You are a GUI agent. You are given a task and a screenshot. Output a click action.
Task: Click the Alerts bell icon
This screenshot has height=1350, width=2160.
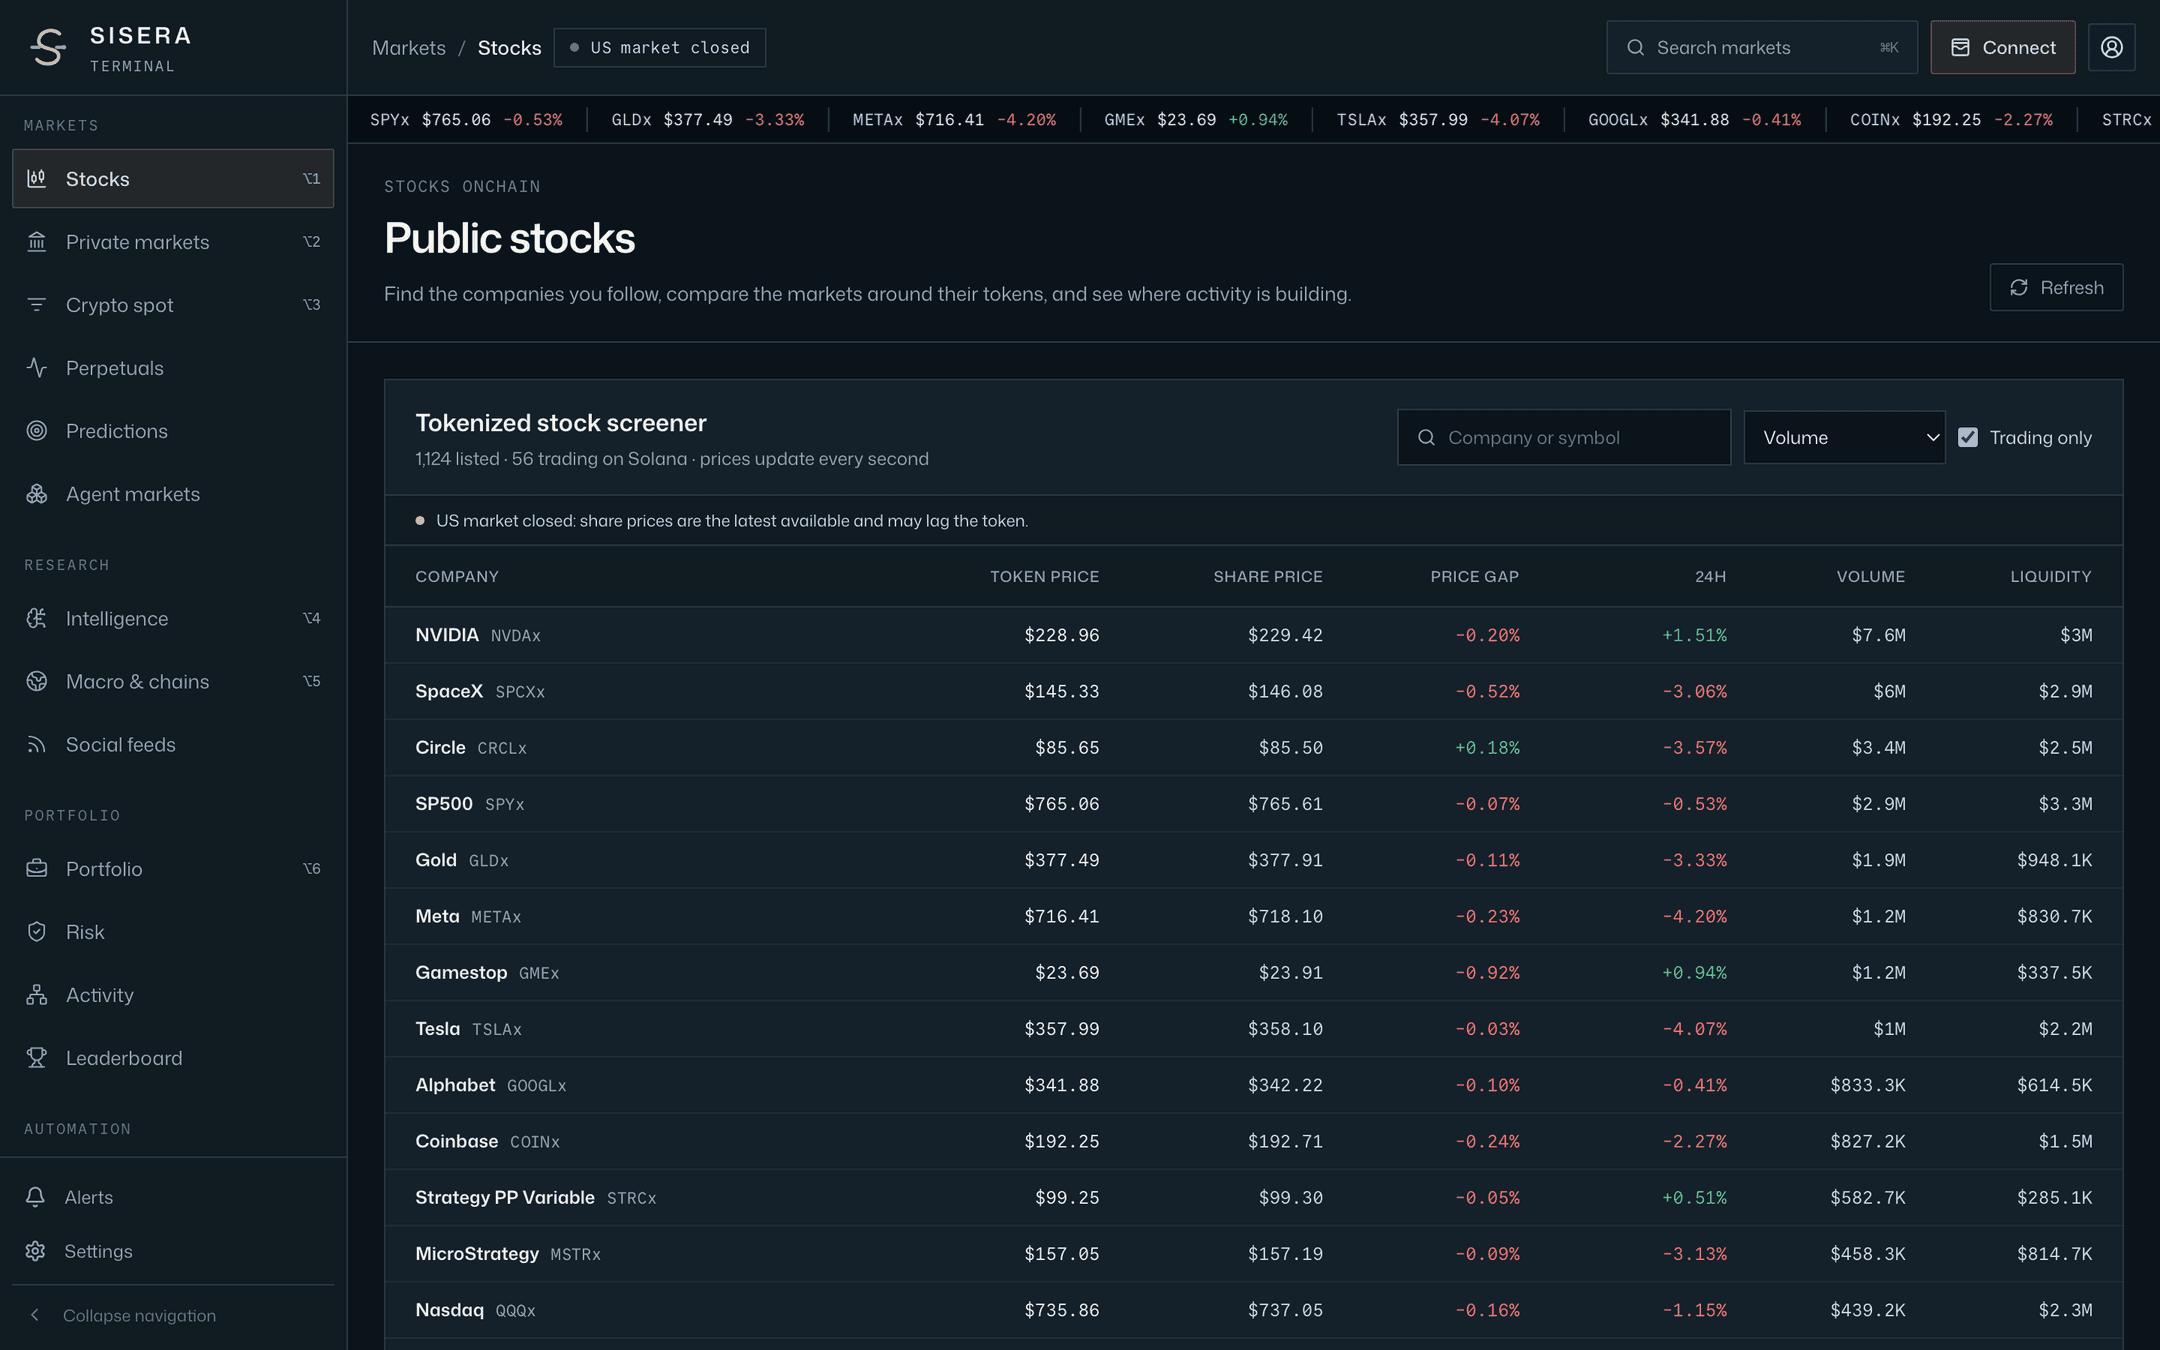[x=36, y=1197]
